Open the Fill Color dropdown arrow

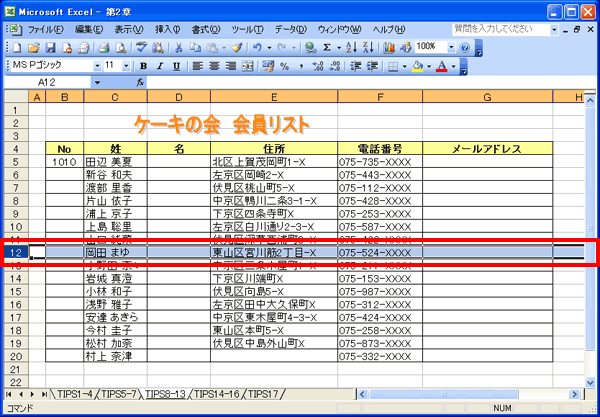click(429, 67)
